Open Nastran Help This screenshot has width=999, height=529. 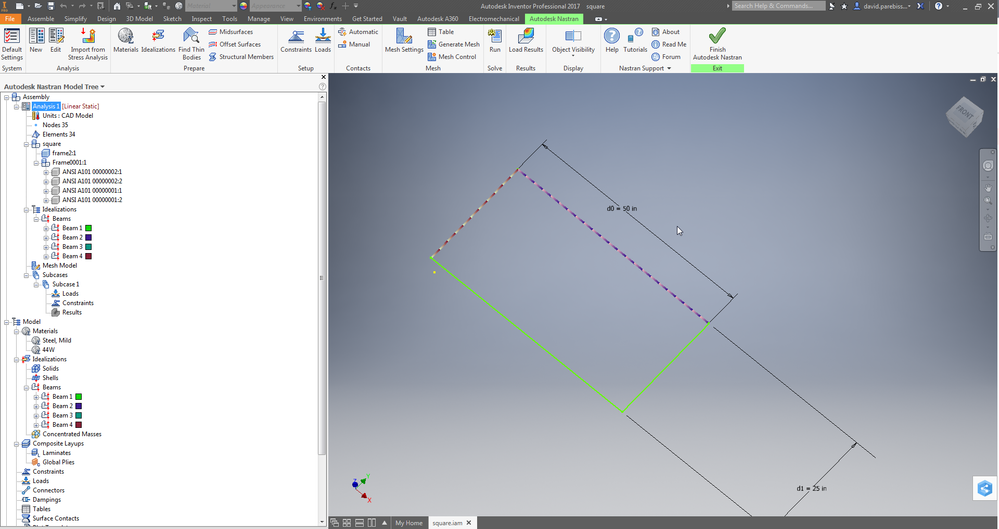coord(612,41)
